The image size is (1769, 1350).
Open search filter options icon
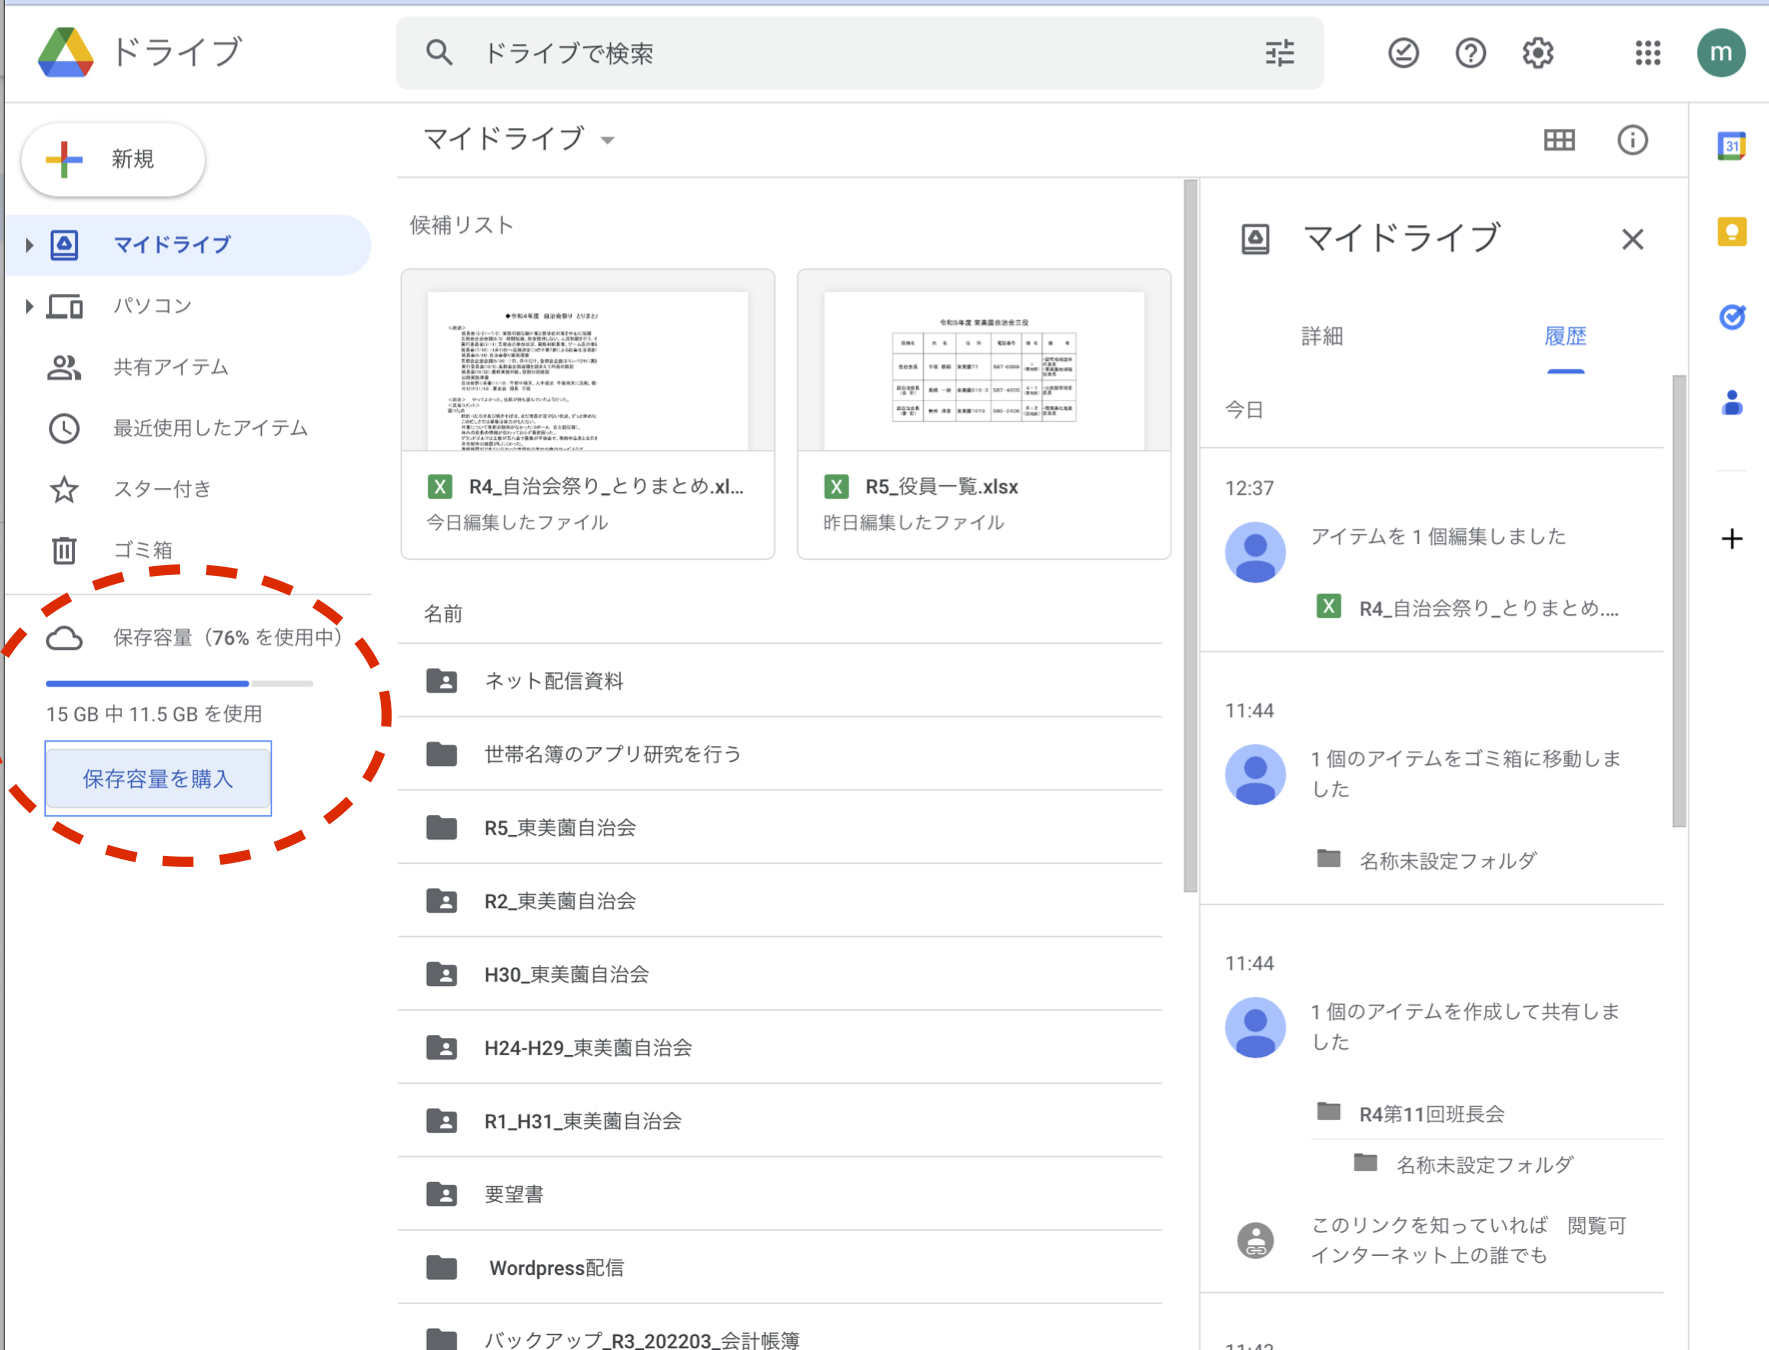(1279, 53)
